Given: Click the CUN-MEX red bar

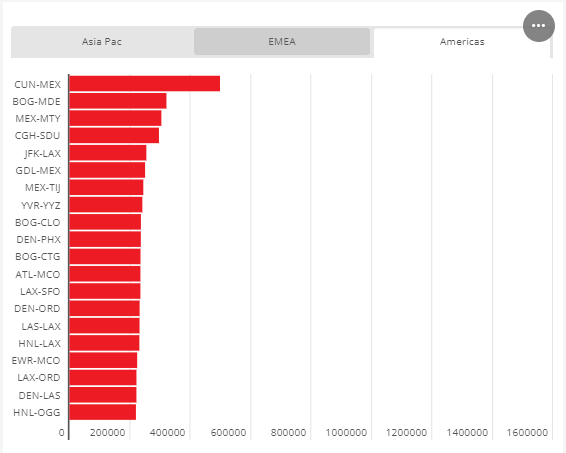Looking at the screenshot, I should point(145,84).
